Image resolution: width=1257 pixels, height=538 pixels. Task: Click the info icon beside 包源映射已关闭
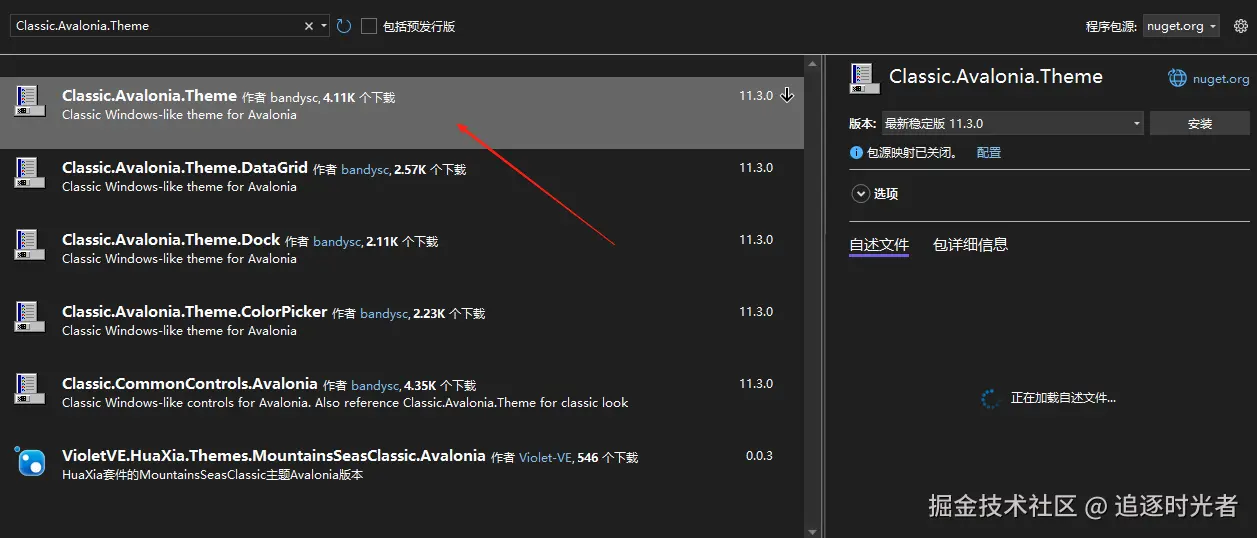coord(856,153)
